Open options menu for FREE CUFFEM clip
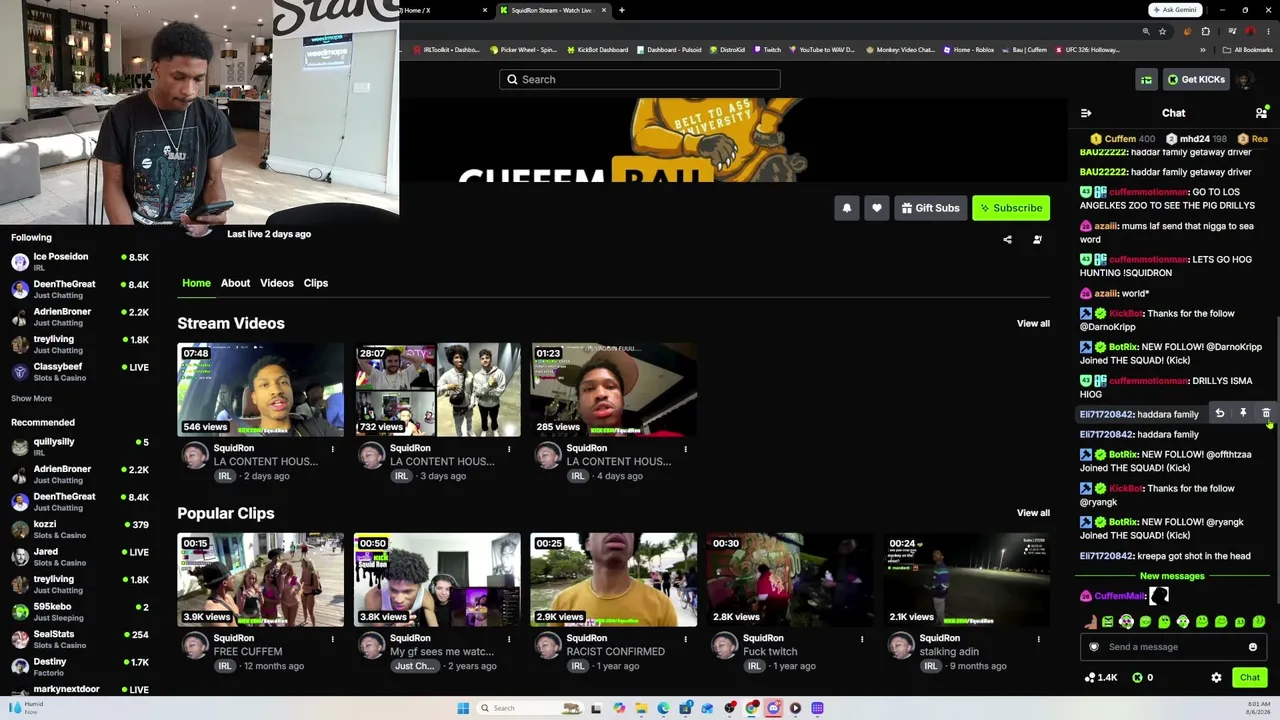The height and width of the screenshot is (720, 1280). [x=333, y=639]
